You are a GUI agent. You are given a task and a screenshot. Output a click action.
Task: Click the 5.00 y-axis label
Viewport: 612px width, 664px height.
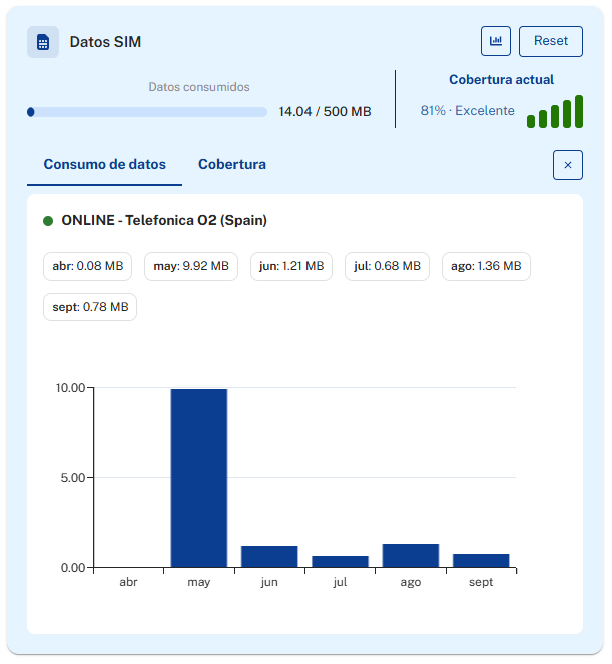coord(73,478)
